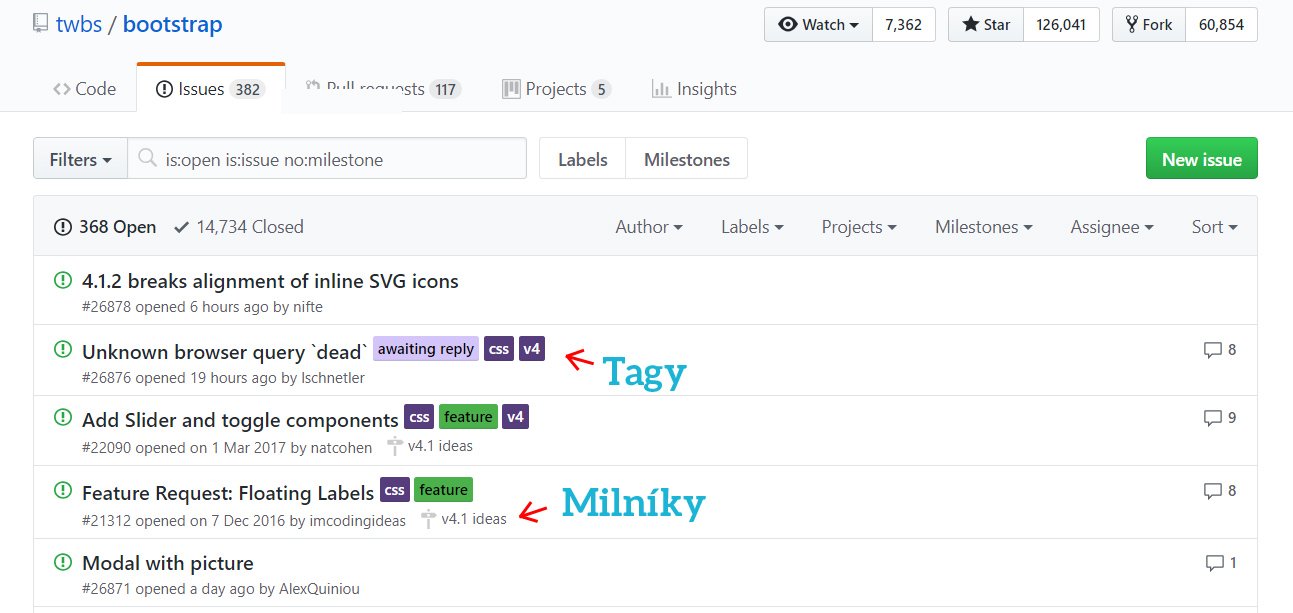Expand the Projects filter dropdown
This screenshot has height=613, width=1293.
coord(859,227)
